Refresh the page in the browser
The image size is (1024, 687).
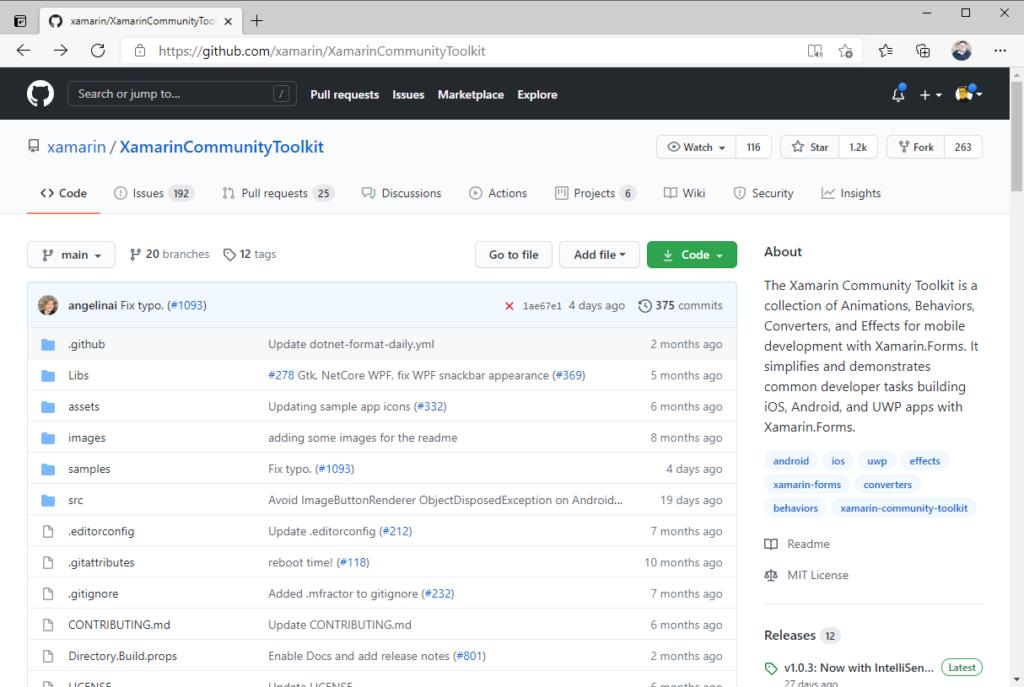(97, 51)
